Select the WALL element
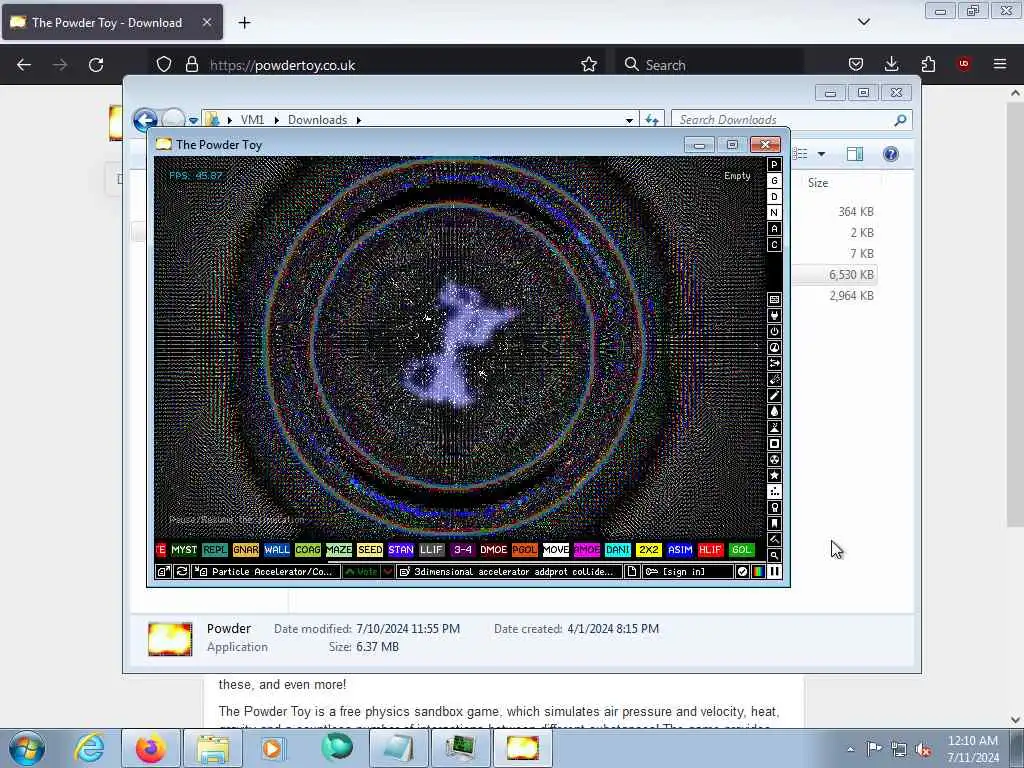This screenshot has width=1024, height=768. point(276,550)
